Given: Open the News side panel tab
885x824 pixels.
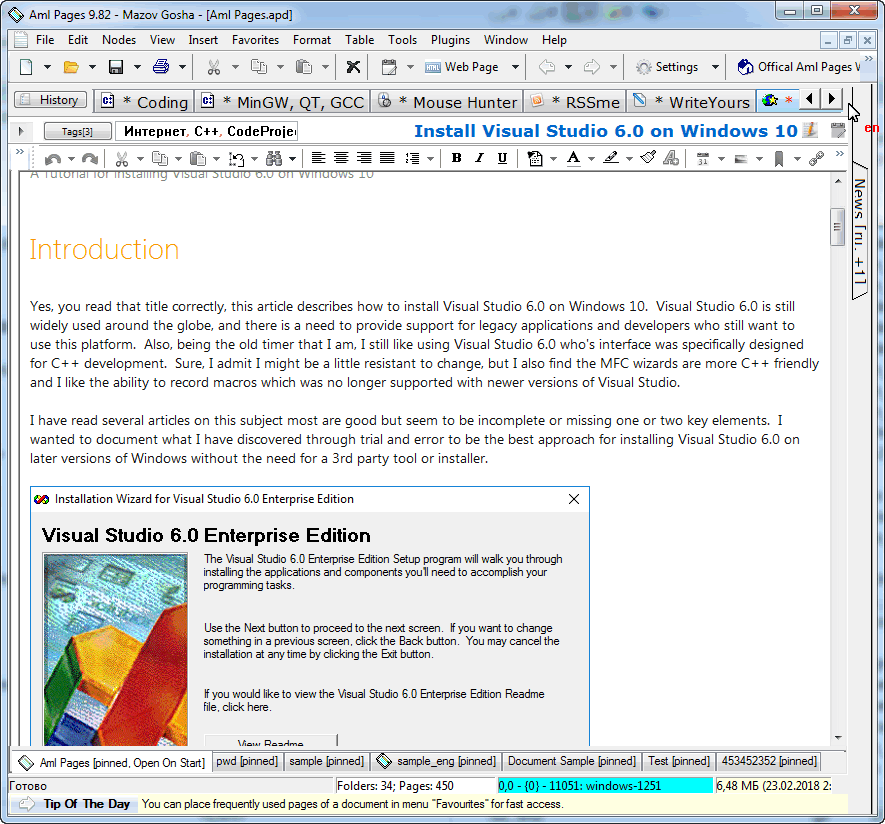Looking at the screenshot, I should pos(859,231).
